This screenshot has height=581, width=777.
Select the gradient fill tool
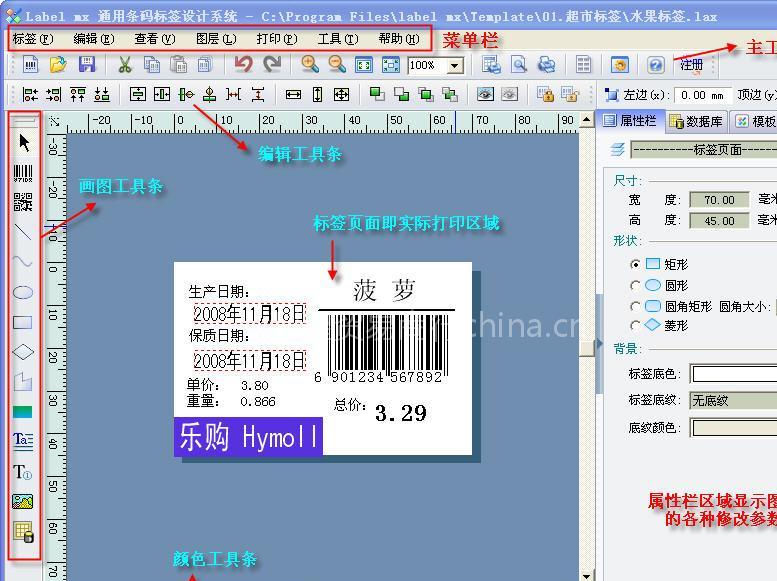23,412
